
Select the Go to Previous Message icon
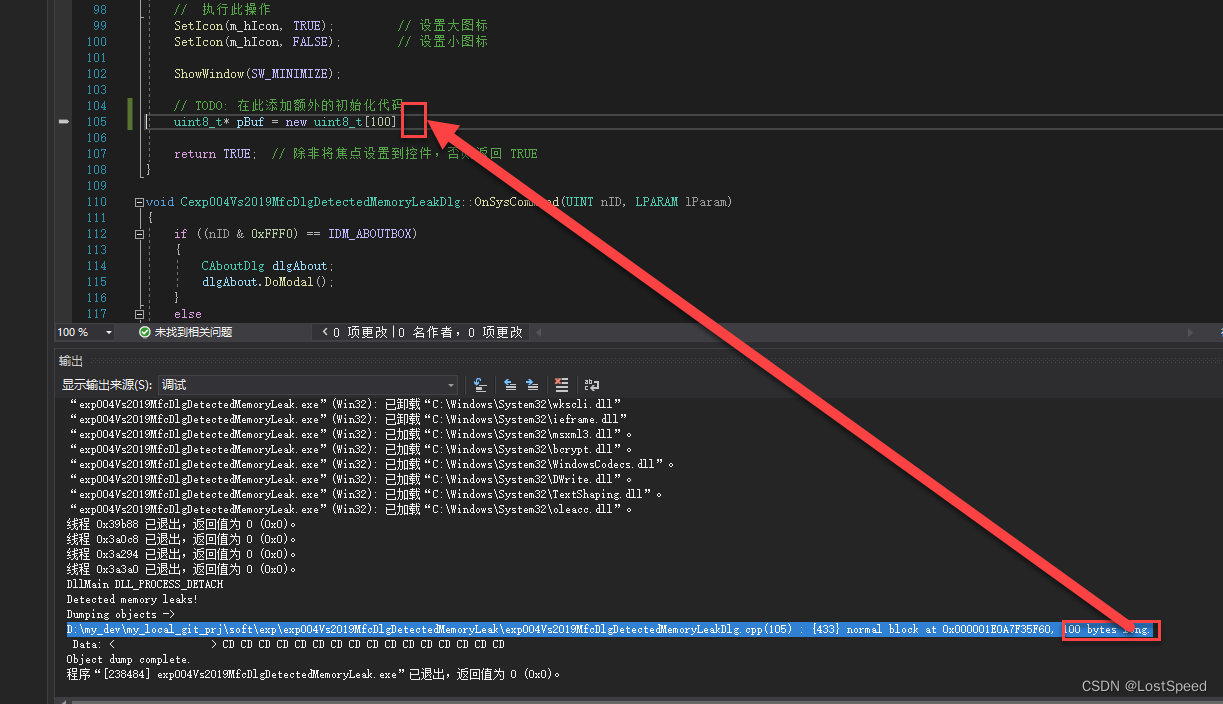(x=510, y=385)
